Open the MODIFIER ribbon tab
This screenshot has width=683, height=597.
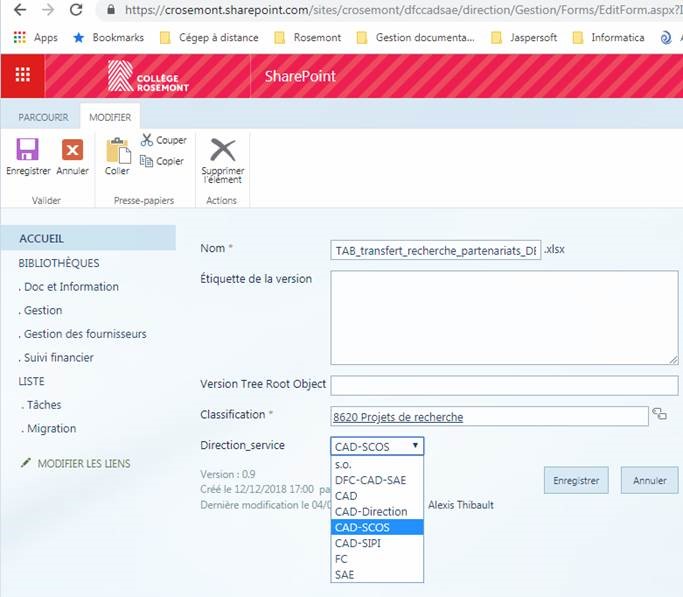[x=110, y=117]
